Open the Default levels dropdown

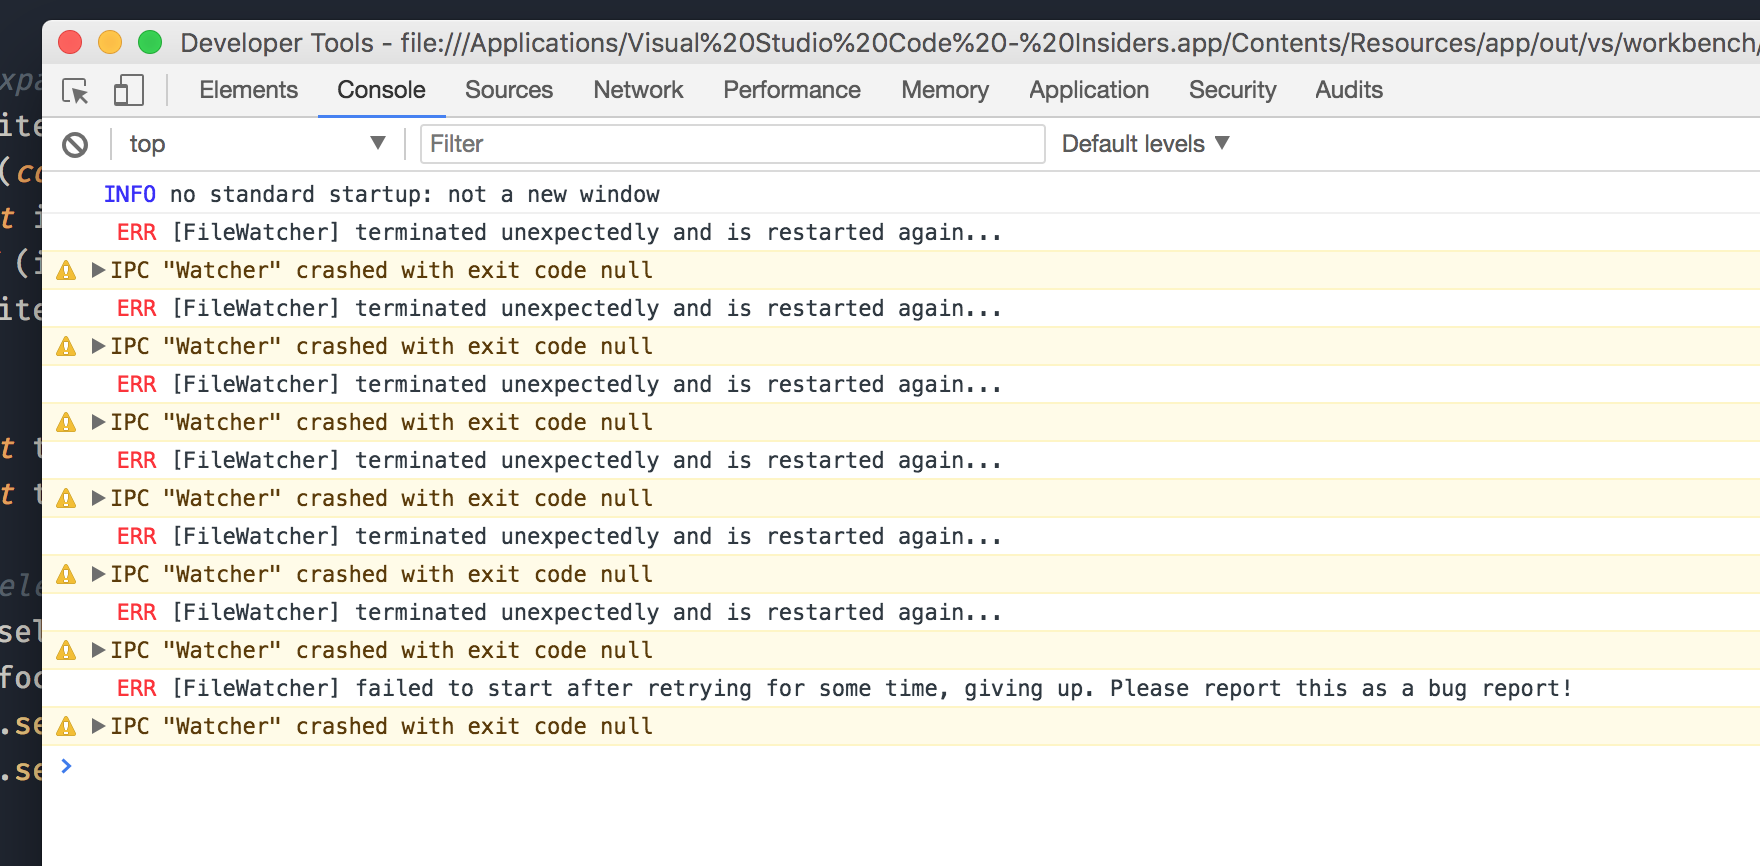click(x=1144, y=143)
